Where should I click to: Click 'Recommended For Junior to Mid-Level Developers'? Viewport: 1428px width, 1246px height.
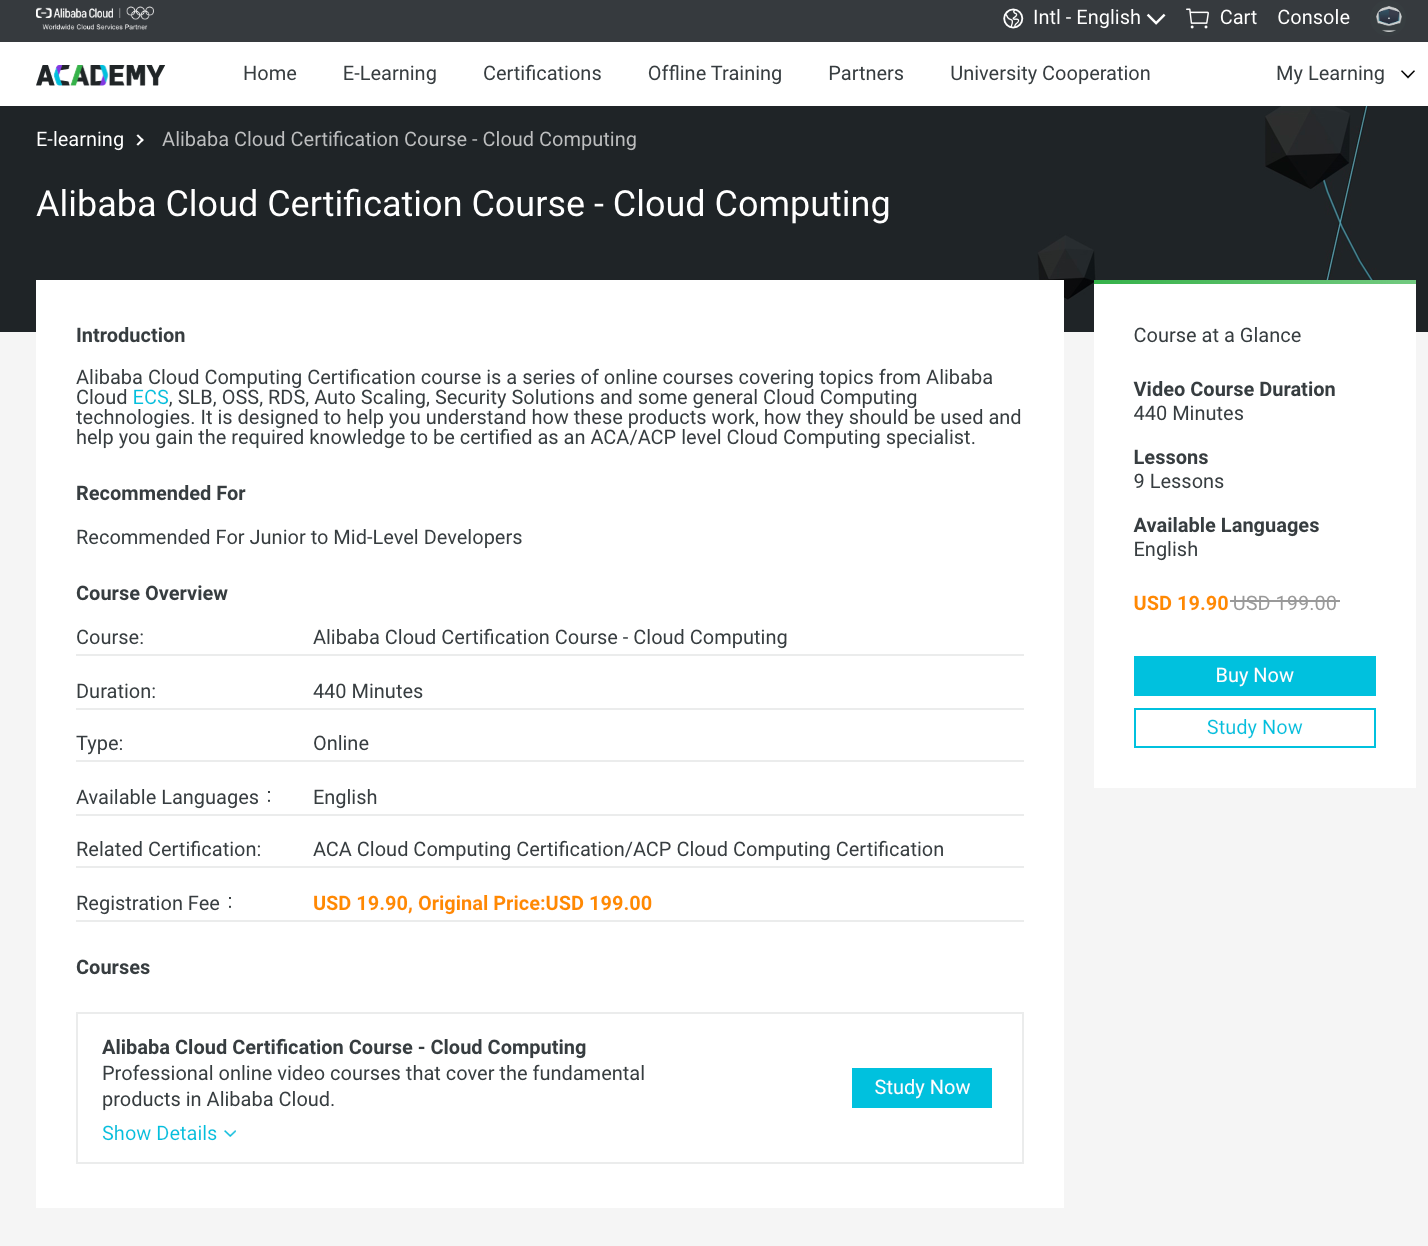tap(299, 537)
